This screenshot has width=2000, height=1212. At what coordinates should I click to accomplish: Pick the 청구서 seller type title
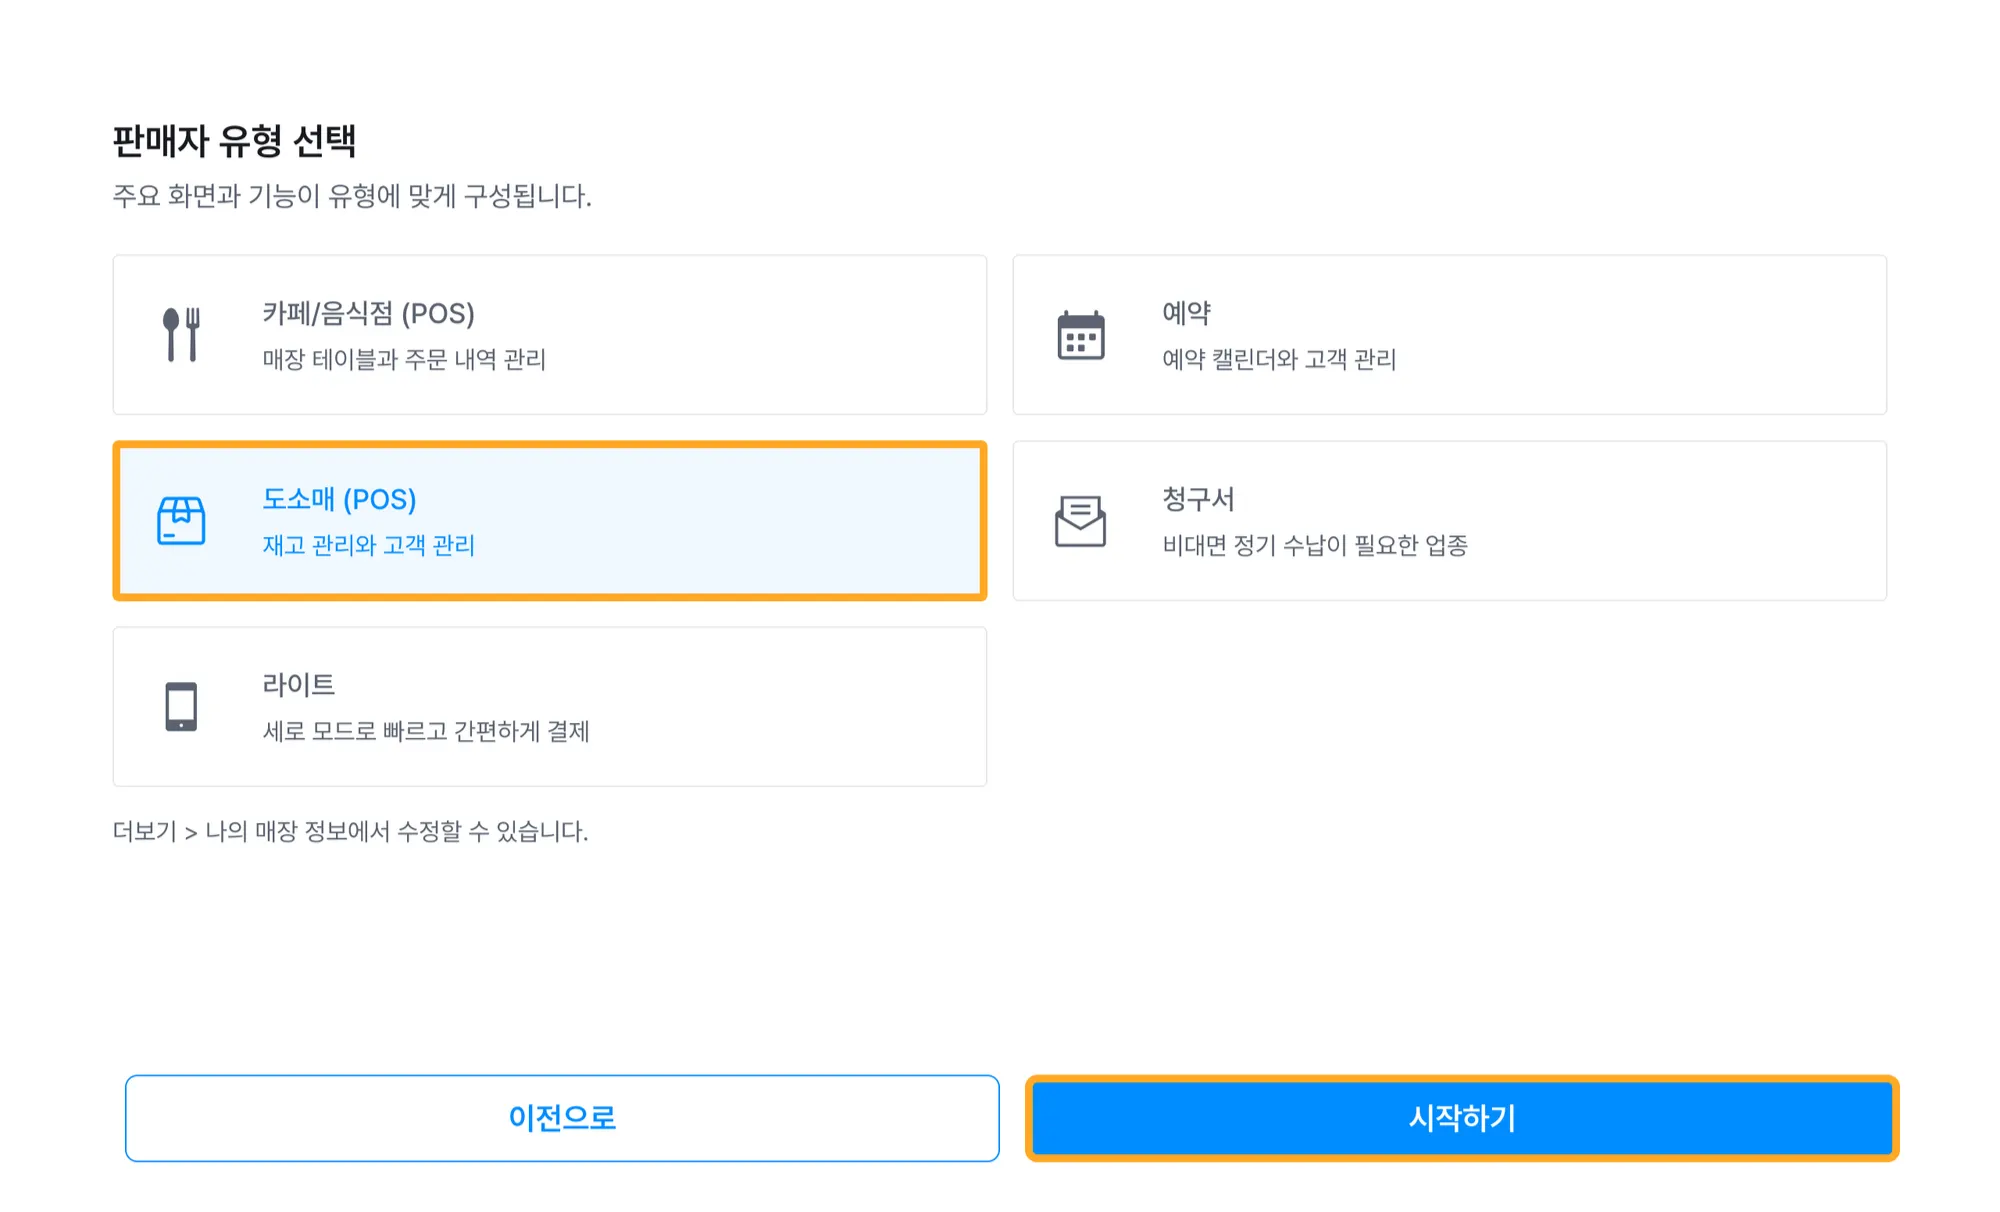[1198, 499]
